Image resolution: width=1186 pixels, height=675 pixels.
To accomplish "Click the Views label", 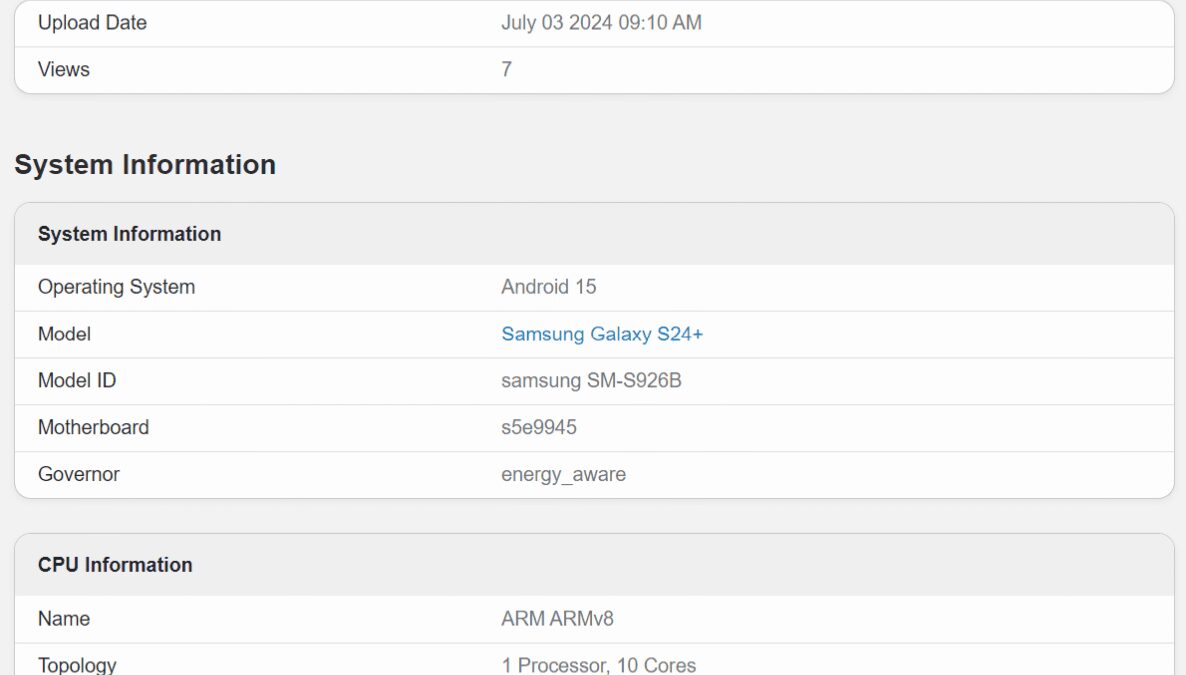I will (64, 70).
